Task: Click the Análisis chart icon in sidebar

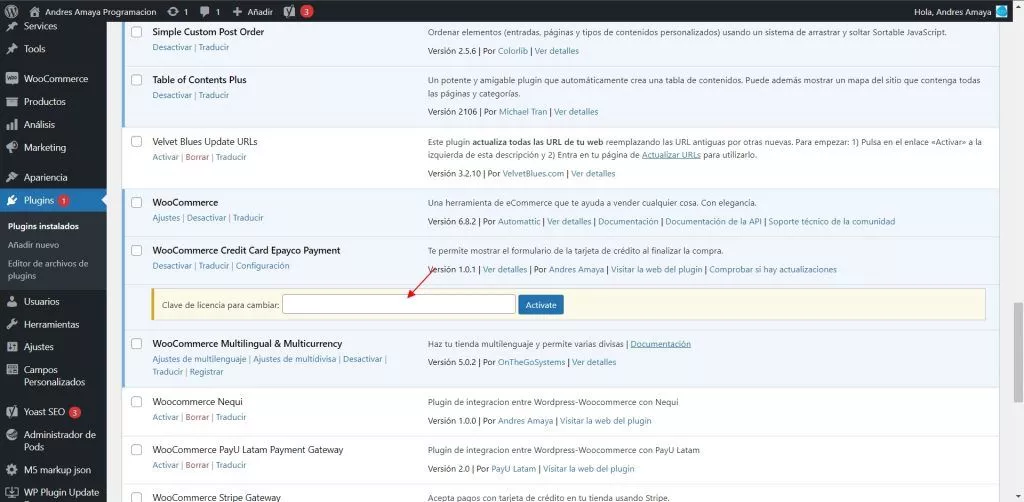Action: click(x=12, y=125)
